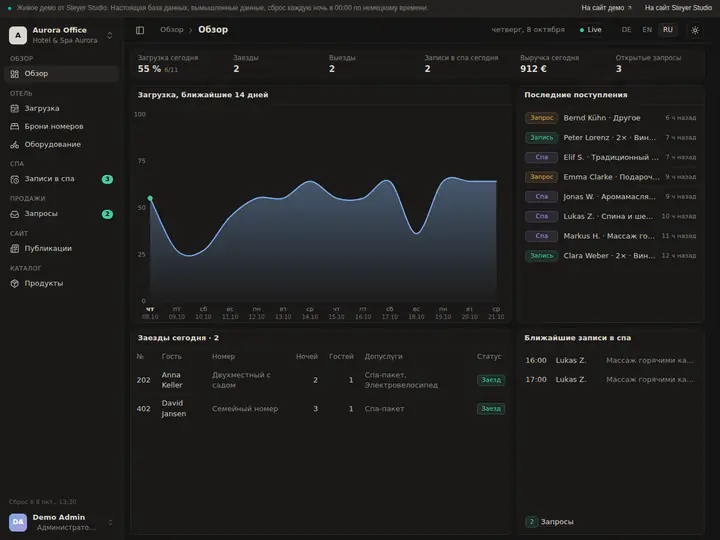
Task: Click the Aurora Office logo avatar
Action: click(x=18, y=35)
